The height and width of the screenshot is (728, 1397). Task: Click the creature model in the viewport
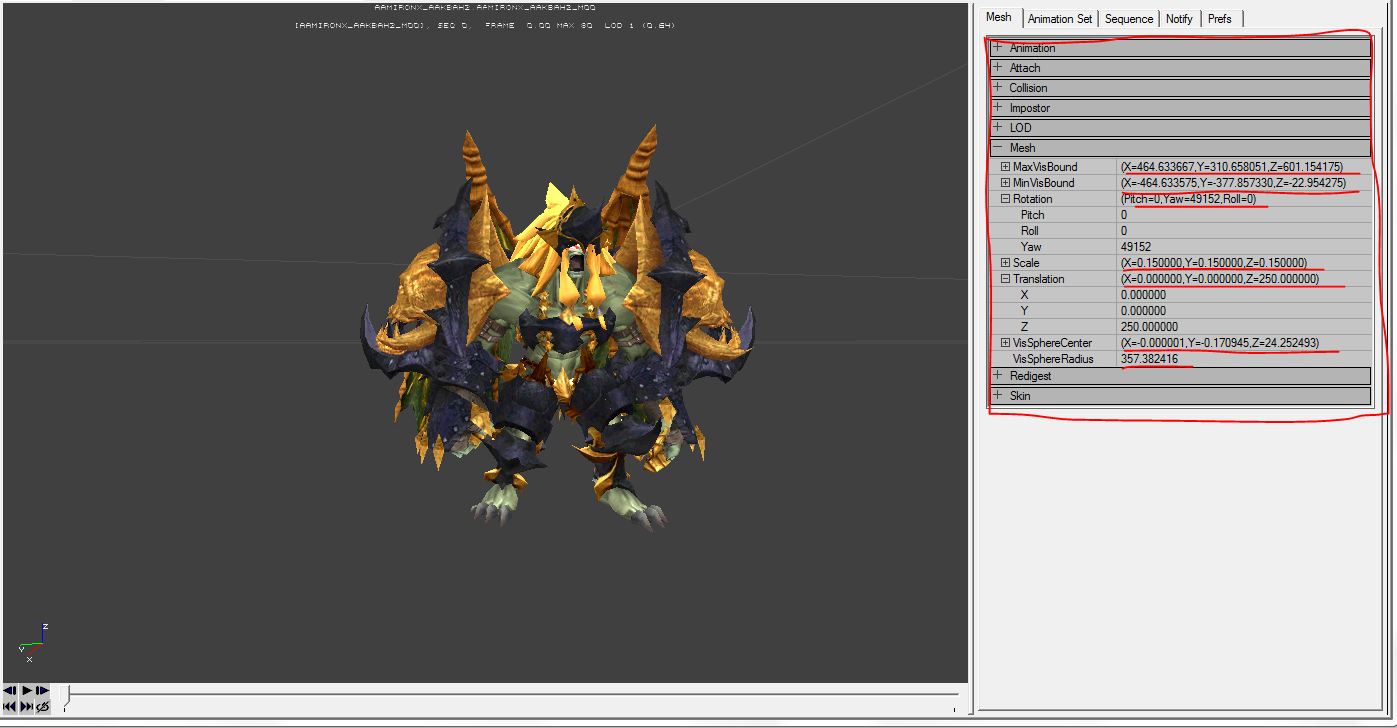[x=560, y=330]
